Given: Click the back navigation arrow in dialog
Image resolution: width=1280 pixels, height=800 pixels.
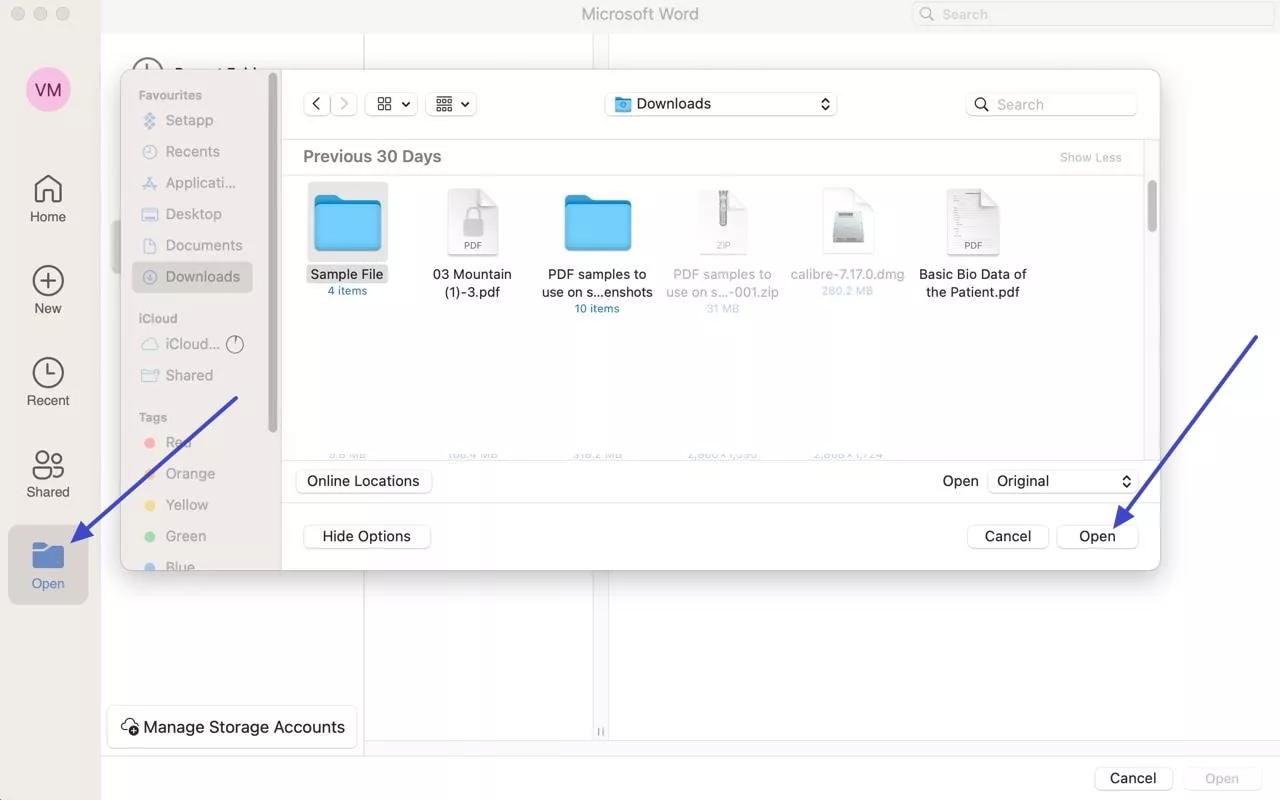Looking at the screenshot, I should [316, 103].
